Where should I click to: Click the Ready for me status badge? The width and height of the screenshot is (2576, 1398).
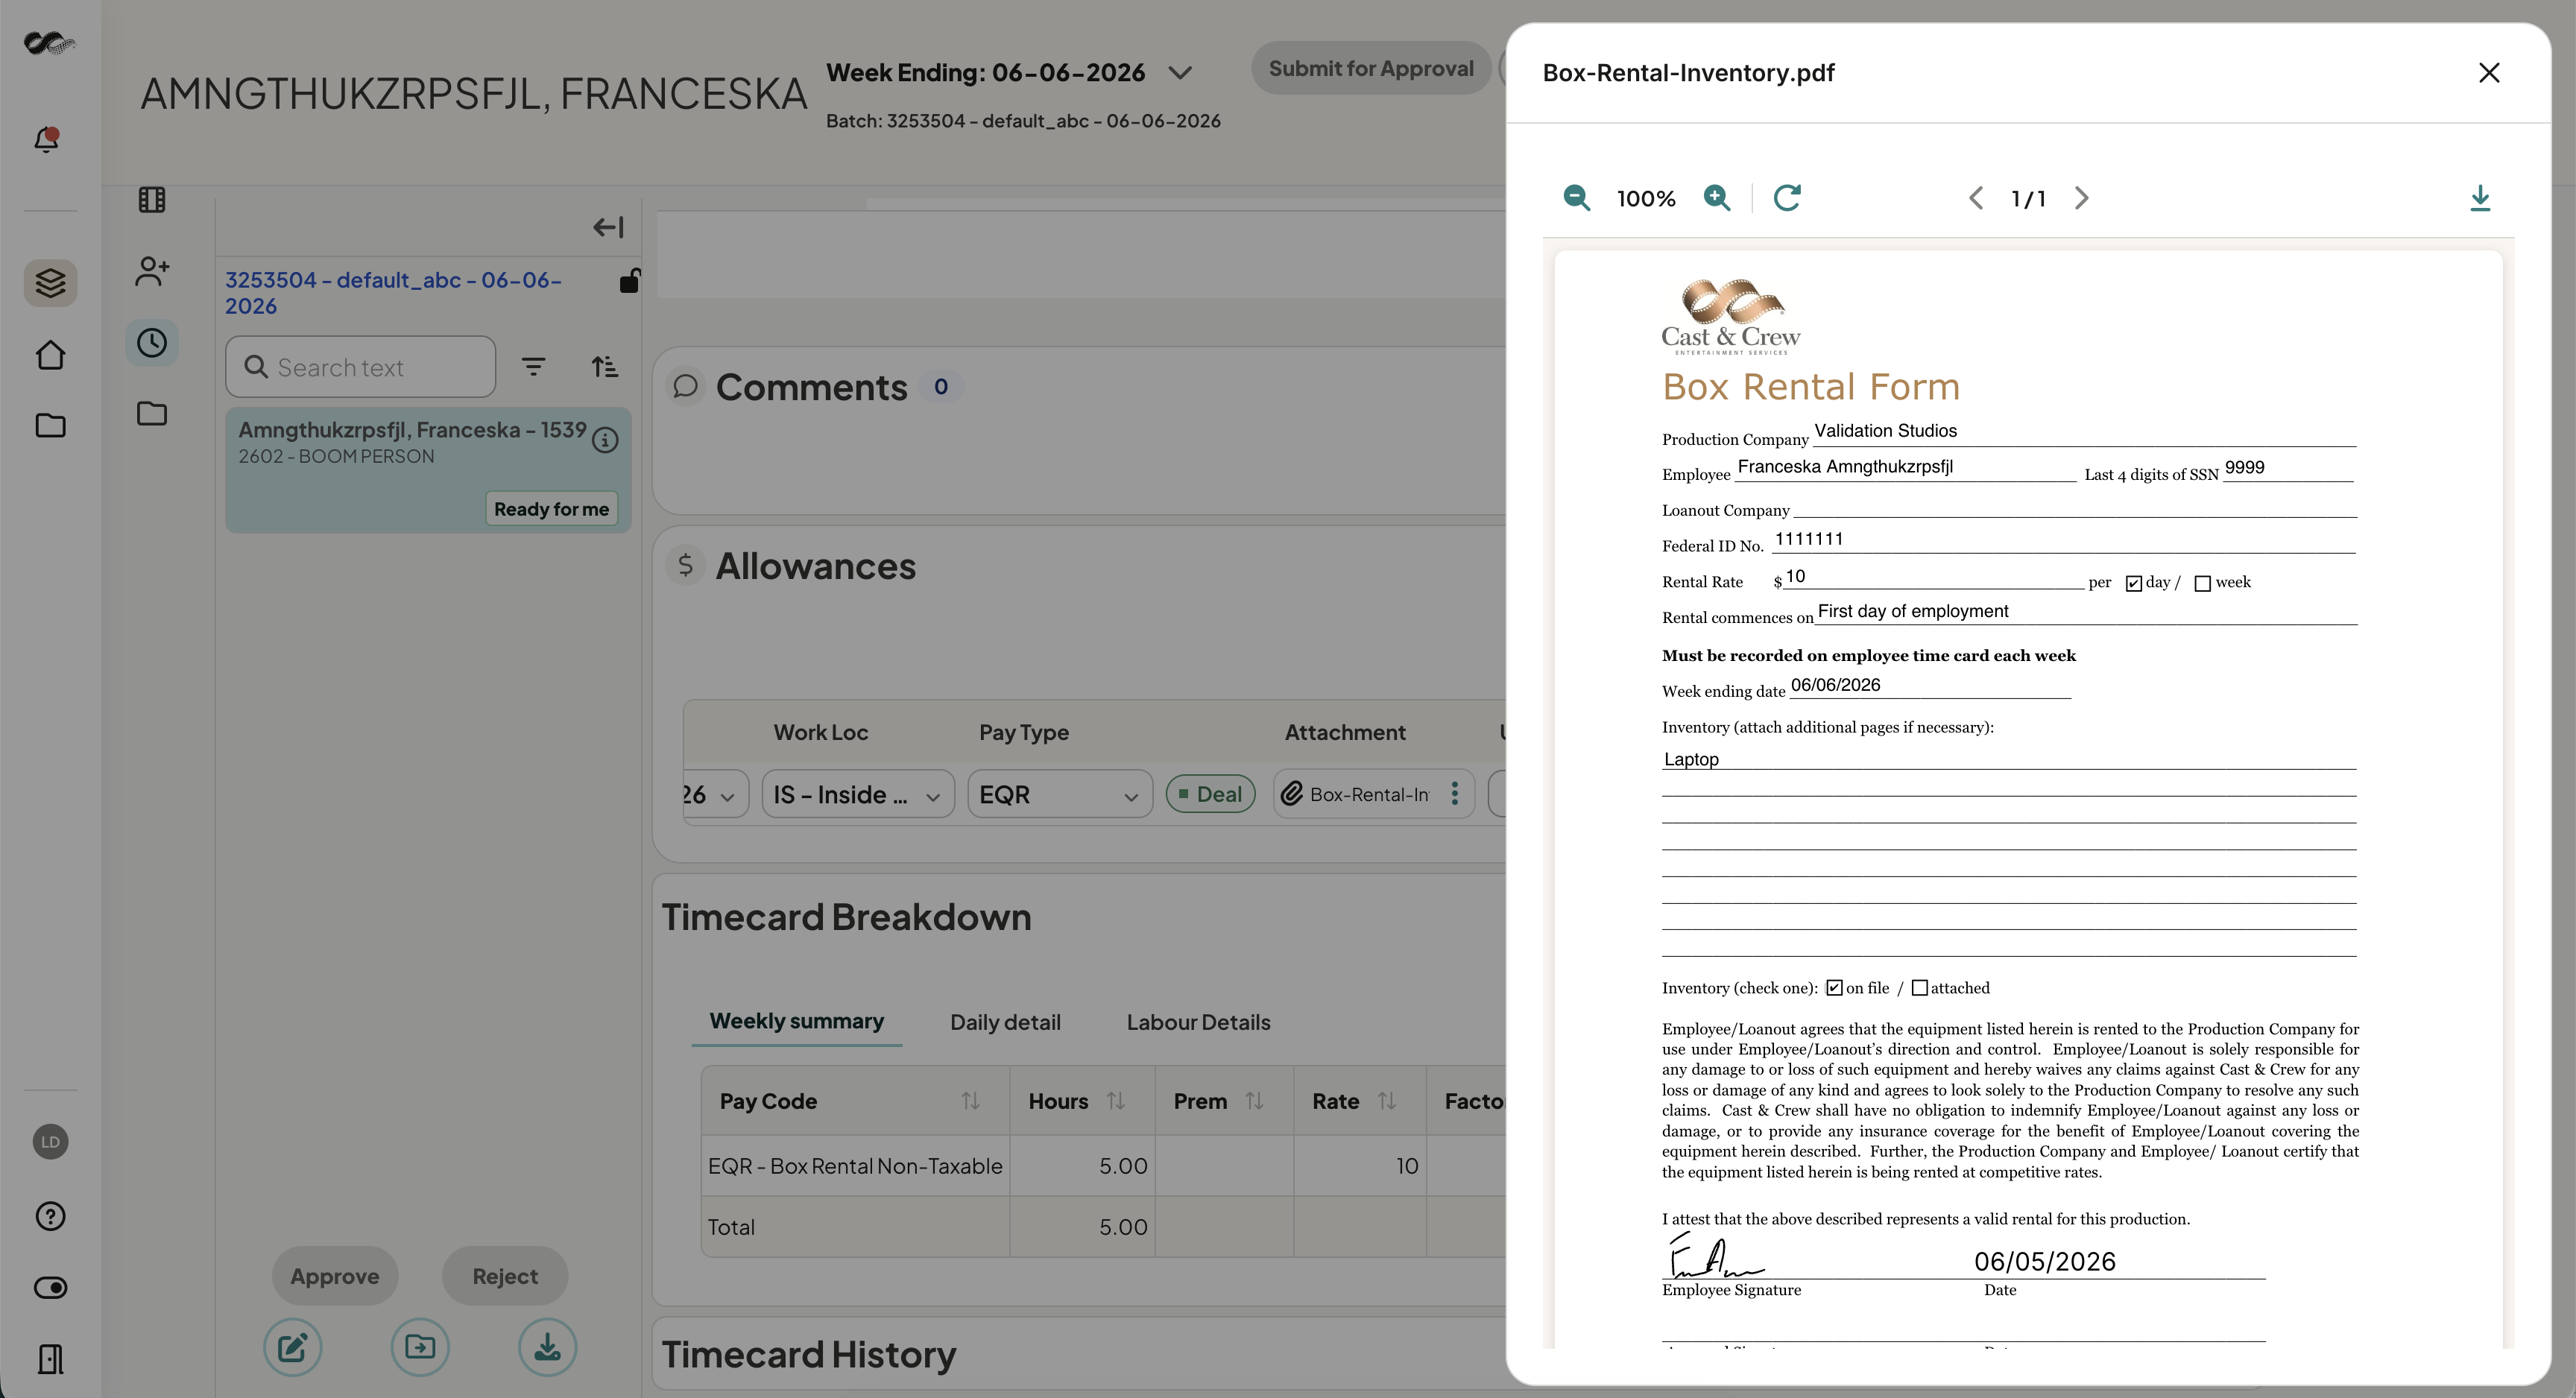(x=551, y=509)
